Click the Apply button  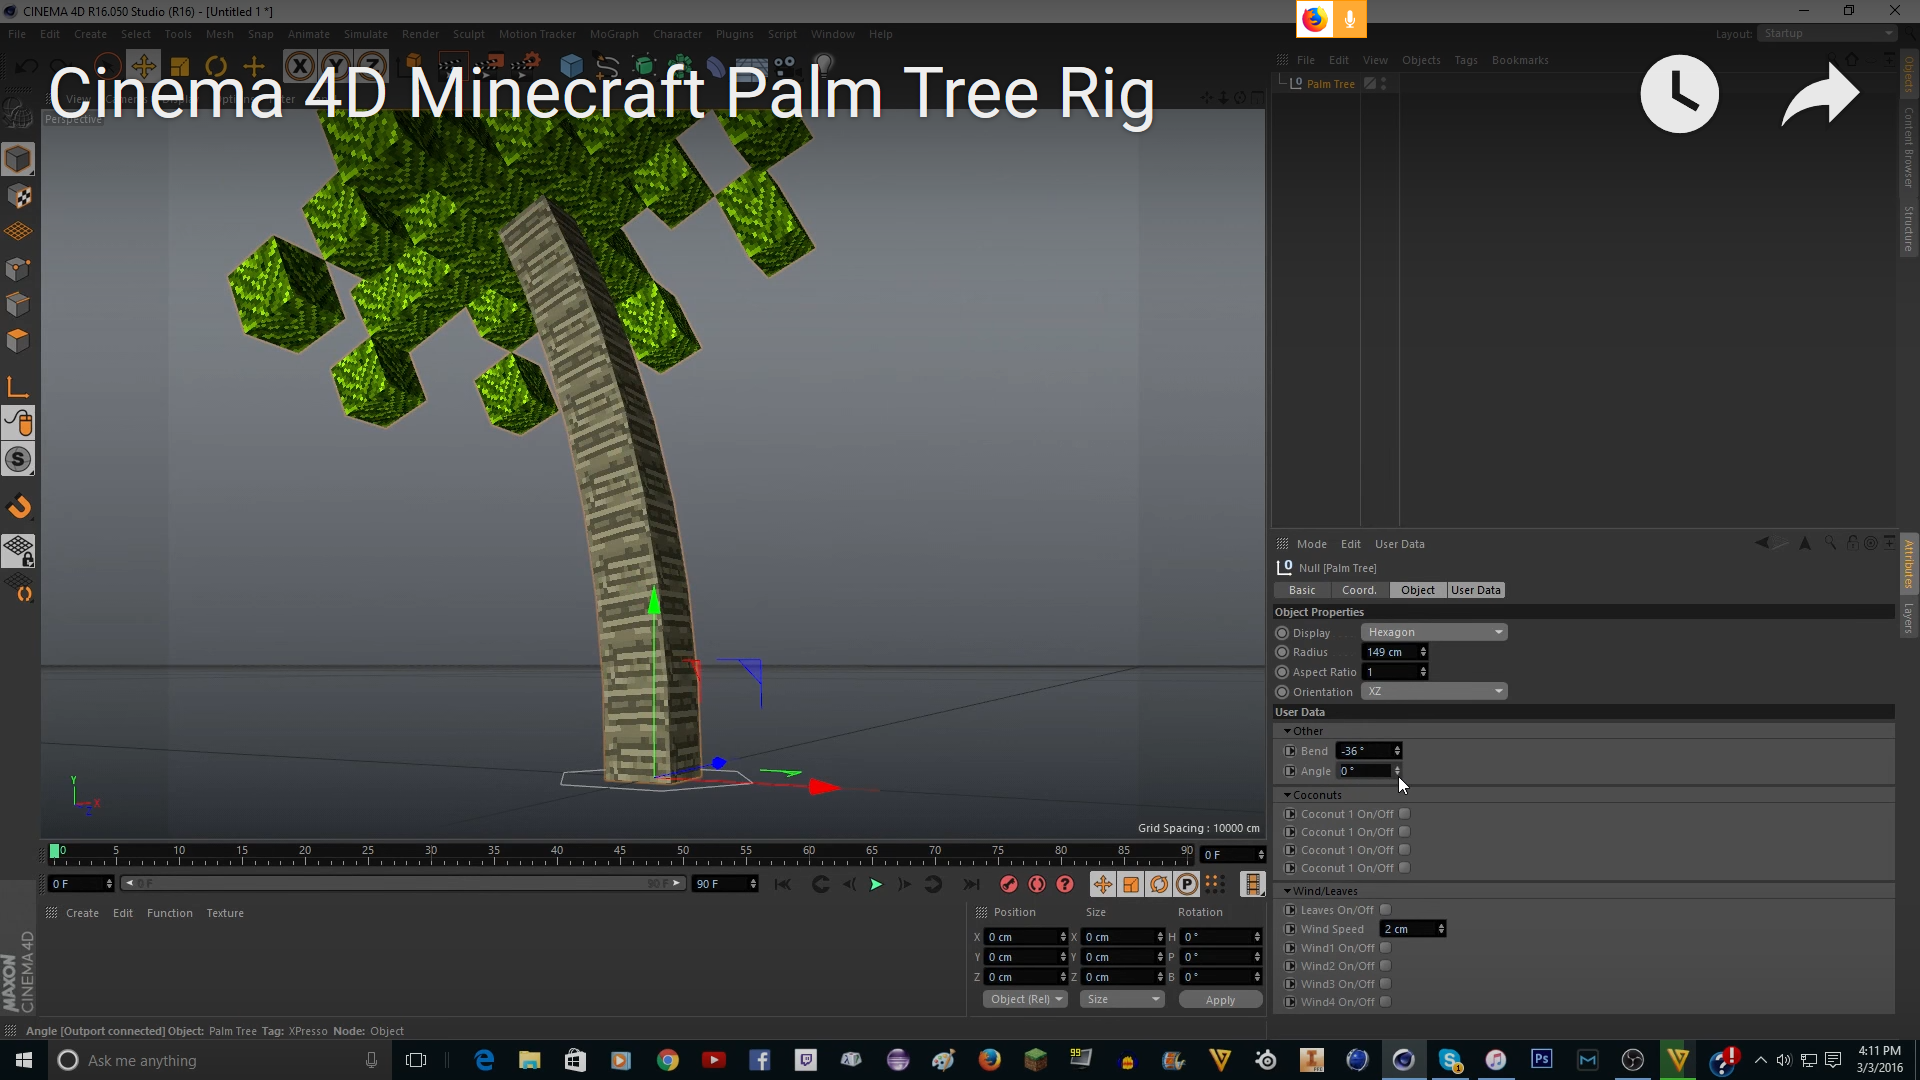point(1220,999)
